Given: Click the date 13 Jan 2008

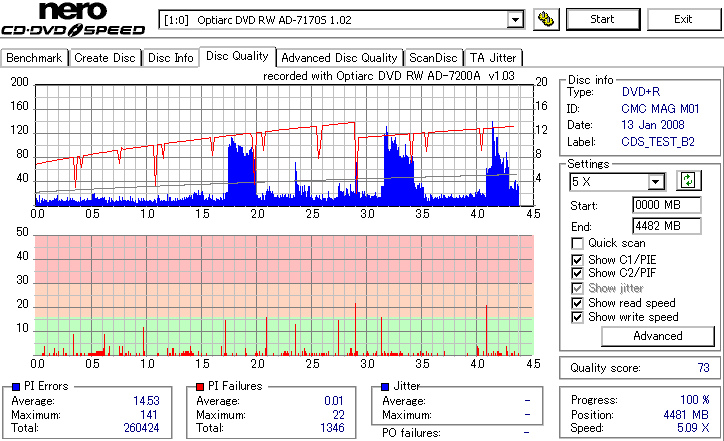Looking at the screenshot, I should click(x=652, y=125).
